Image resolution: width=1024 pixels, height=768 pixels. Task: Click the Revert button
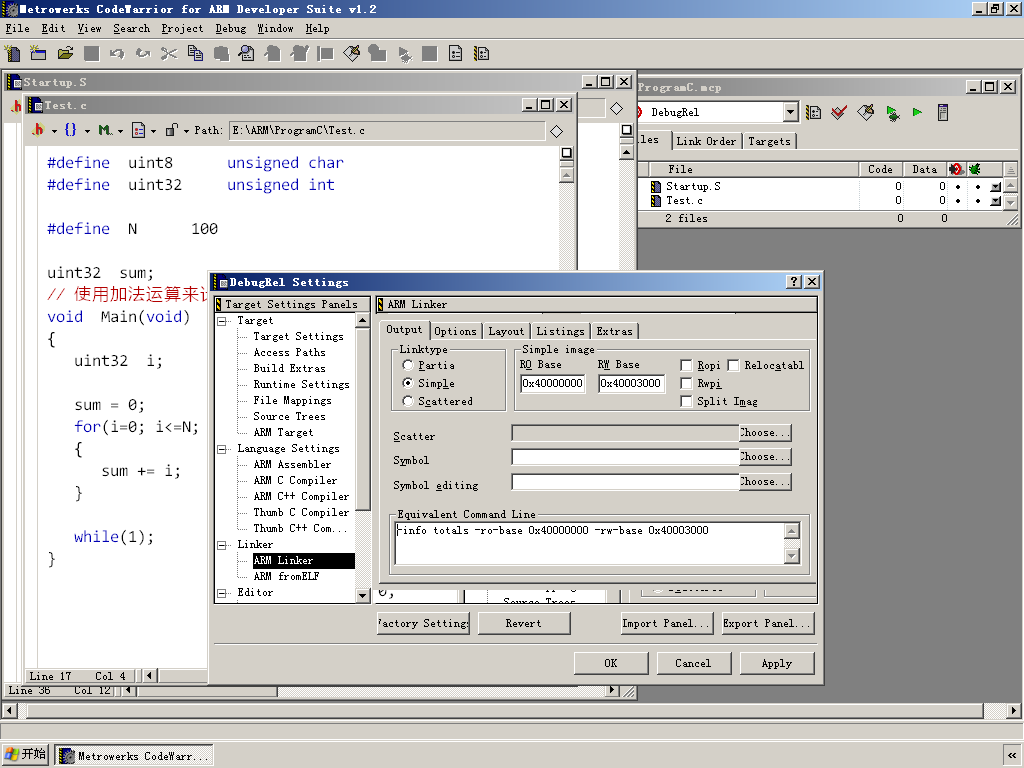coord(524,623)
